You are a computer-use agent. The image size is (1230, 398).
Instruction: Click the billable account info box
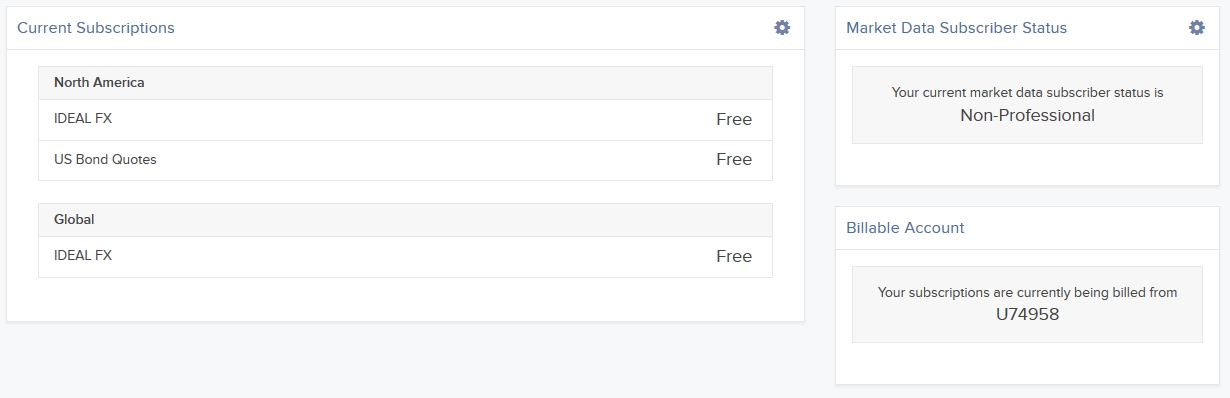coord(1027,304)
